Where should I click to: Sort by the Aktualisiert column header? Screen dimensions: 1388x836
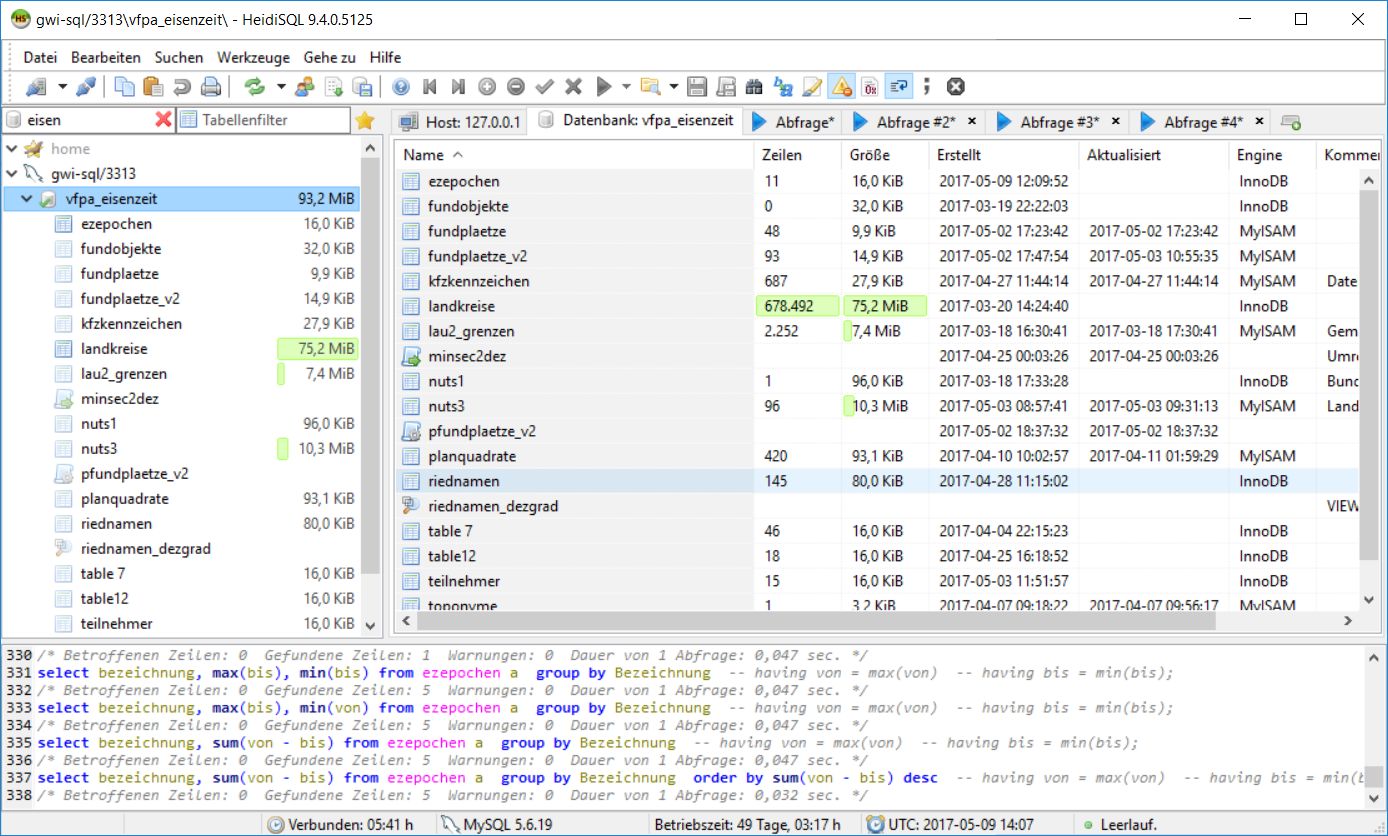(x=1154, y=155)
